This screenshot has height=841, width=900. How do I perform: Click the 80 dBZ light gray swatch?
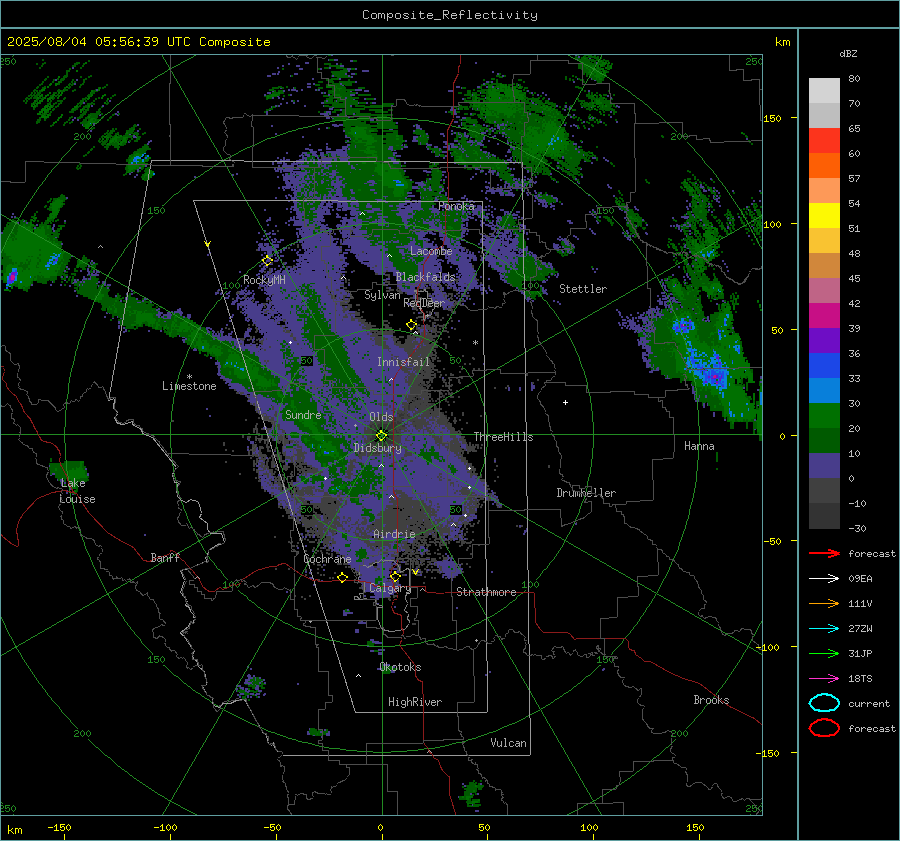click(824, 90)
